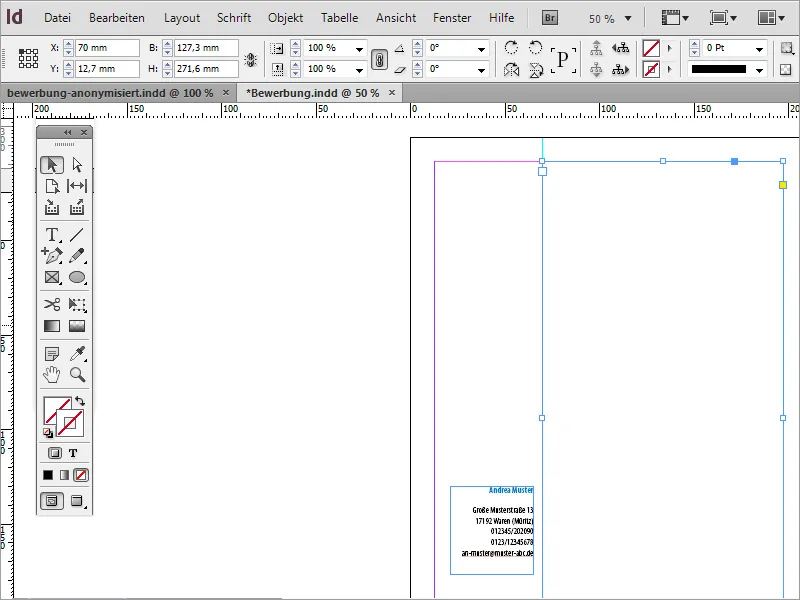Screen dimensions: 800x600
Task: Select the Content Placer tool
Action: (x=77, y=207)
